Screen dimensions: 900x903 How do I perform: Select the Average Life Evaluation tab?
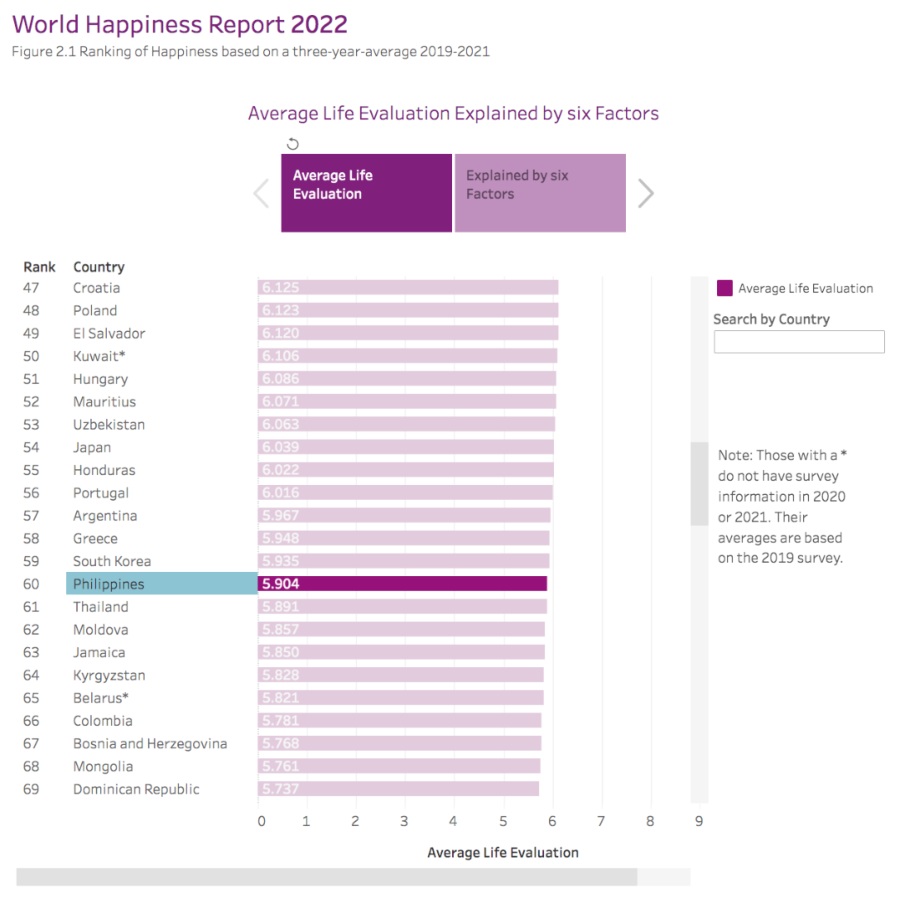click(x=366, y=193)
